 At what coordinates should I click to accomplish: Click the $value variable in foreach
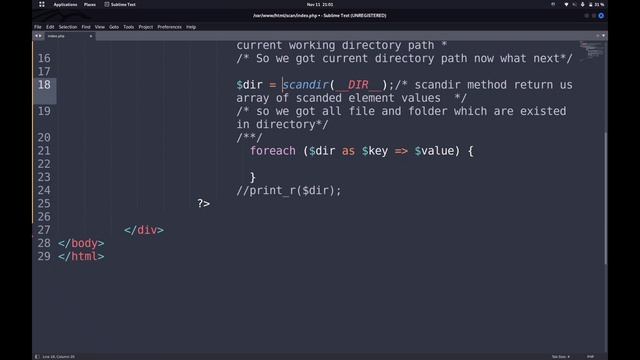click(434, 151)
